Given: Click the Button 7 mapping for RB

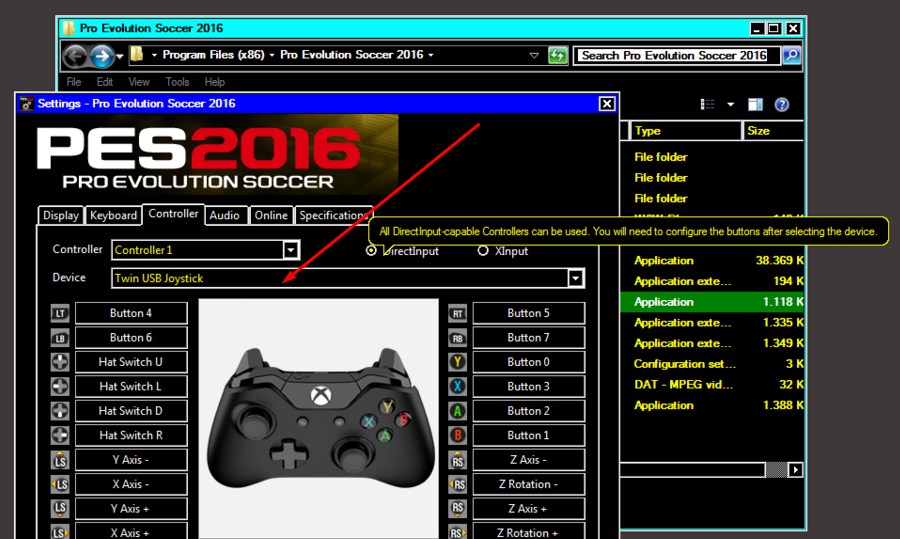Looking at the screenshot, I should point(529,338).
